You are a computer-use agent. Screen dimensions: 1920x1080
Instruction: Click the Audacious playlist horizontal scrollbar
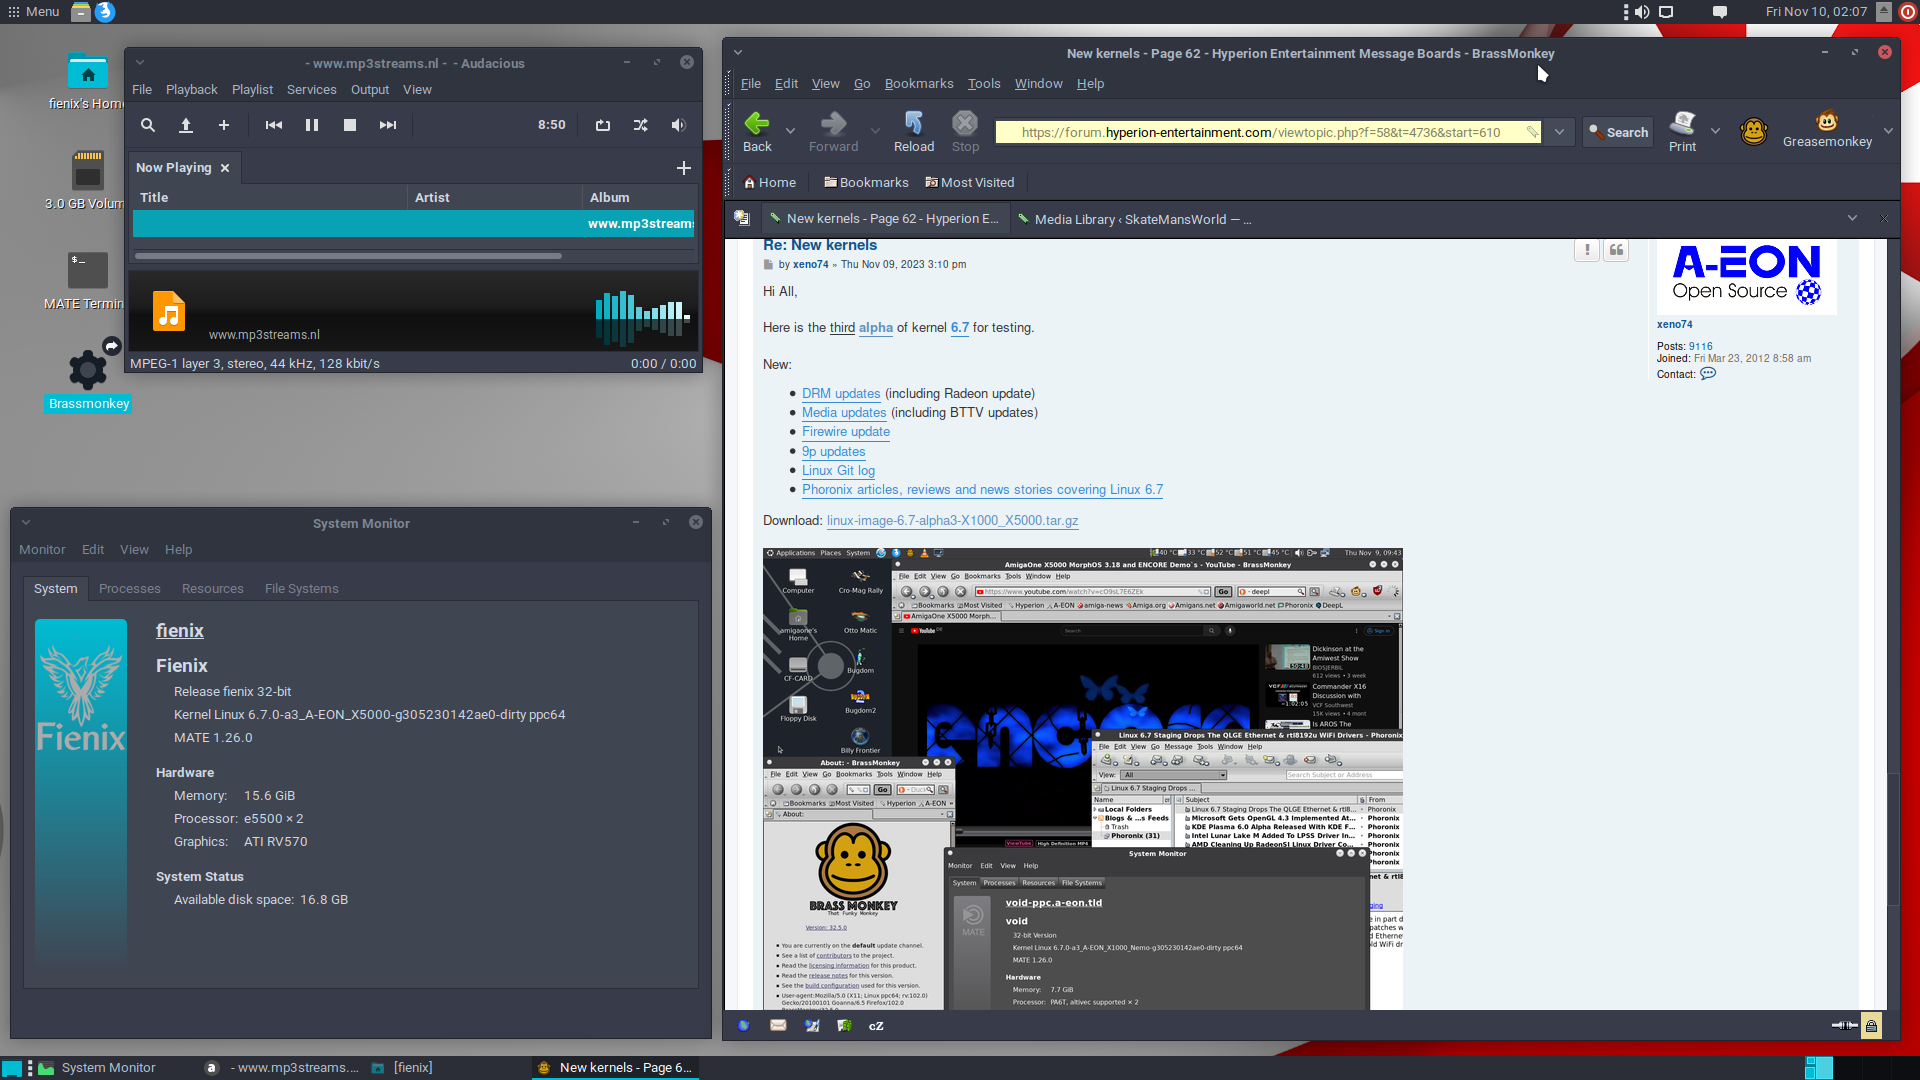pyautogui.click(x=348, y=256)
